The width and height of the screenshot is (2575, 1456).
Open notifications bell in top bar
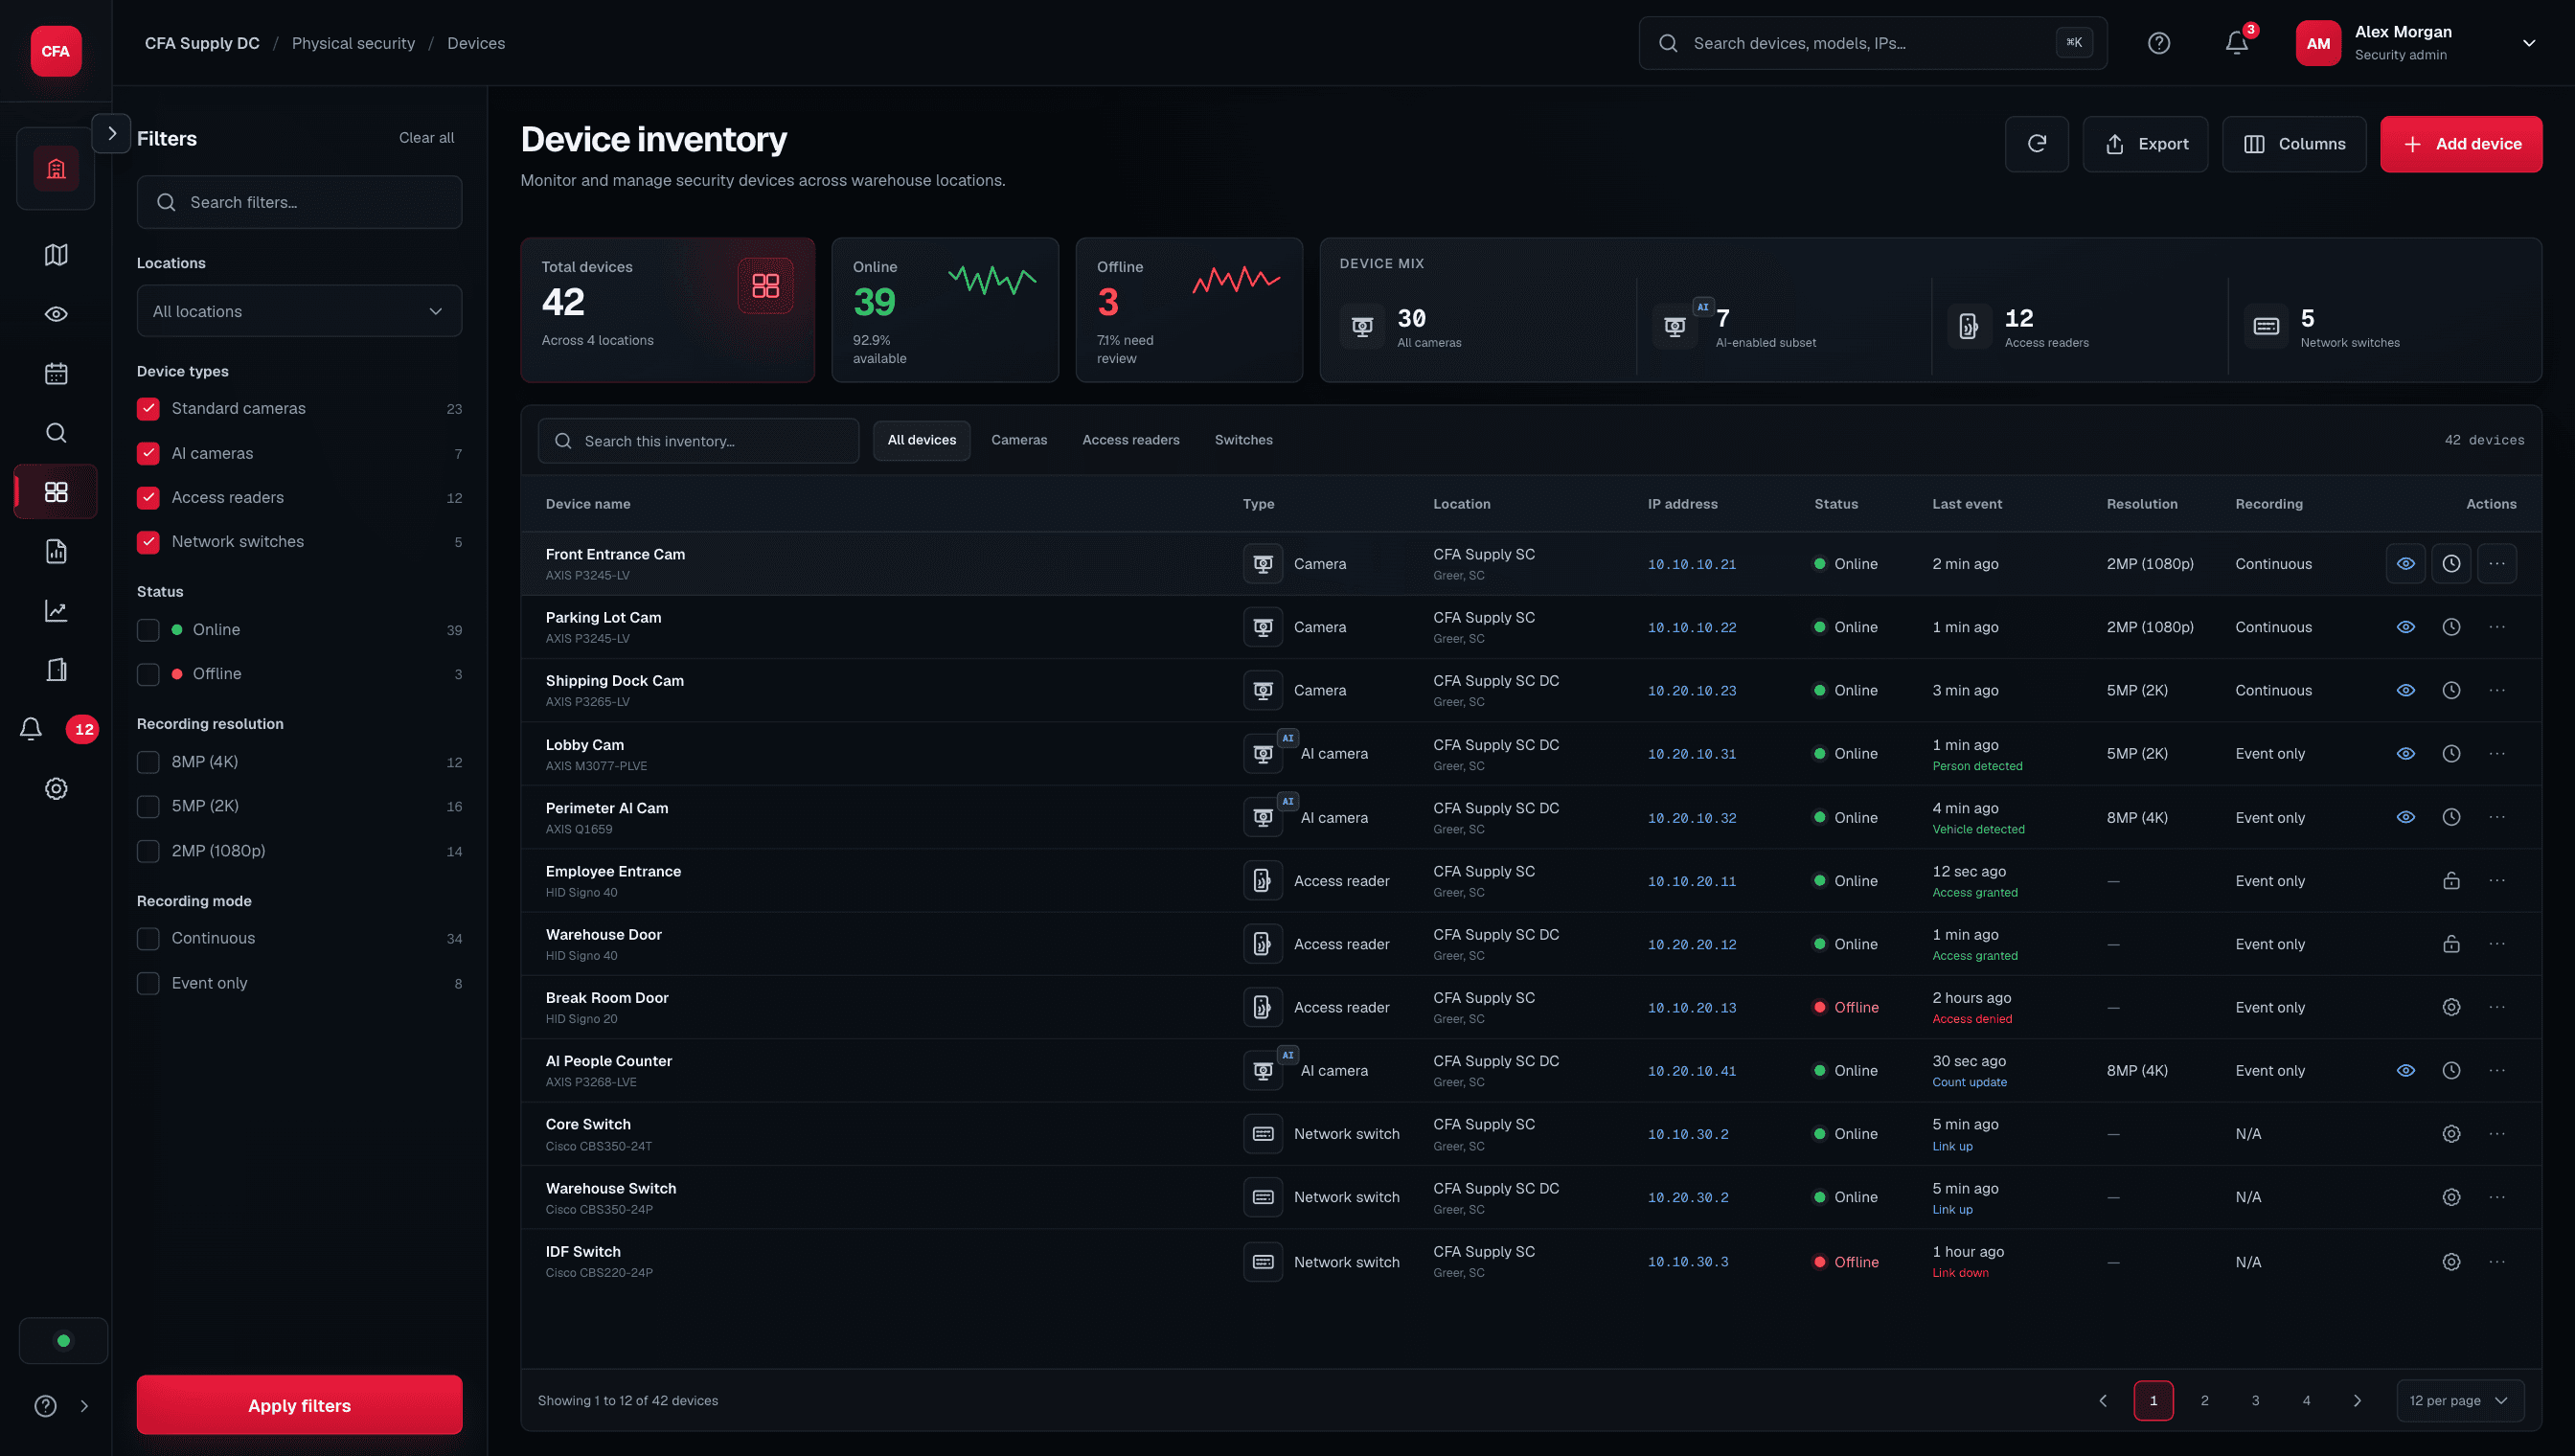point(2237,43)
